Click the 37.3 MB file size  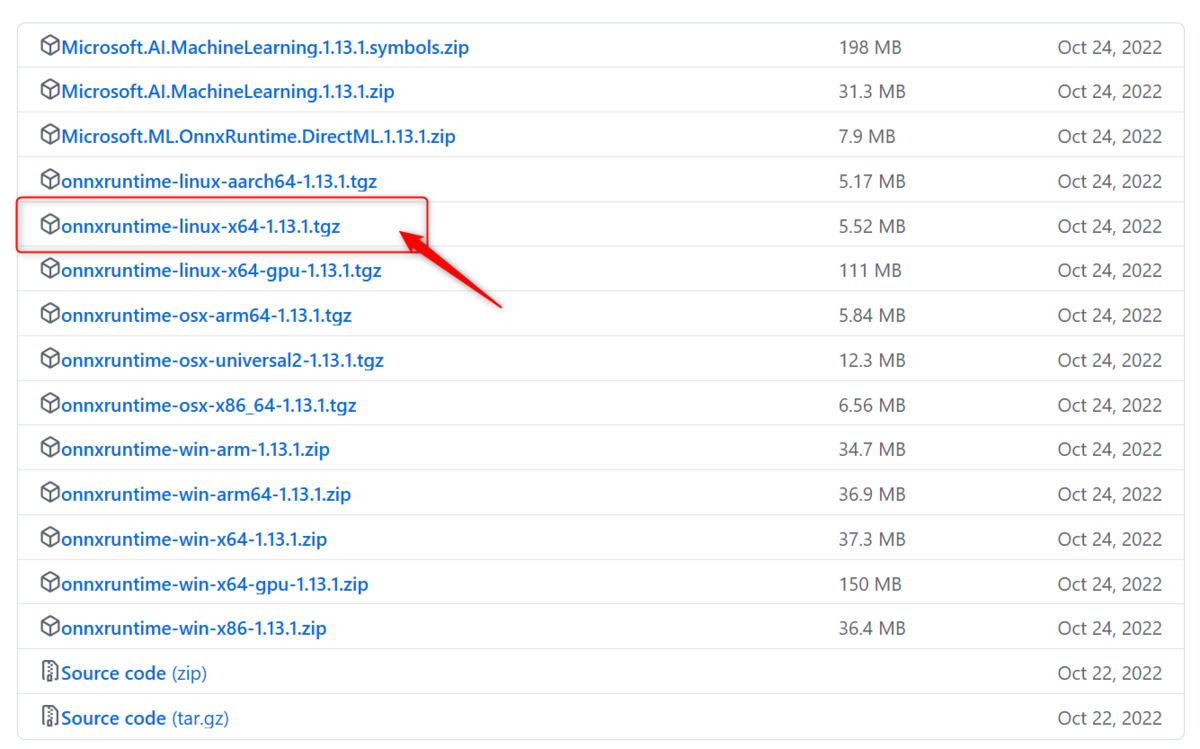pos(872,539)
